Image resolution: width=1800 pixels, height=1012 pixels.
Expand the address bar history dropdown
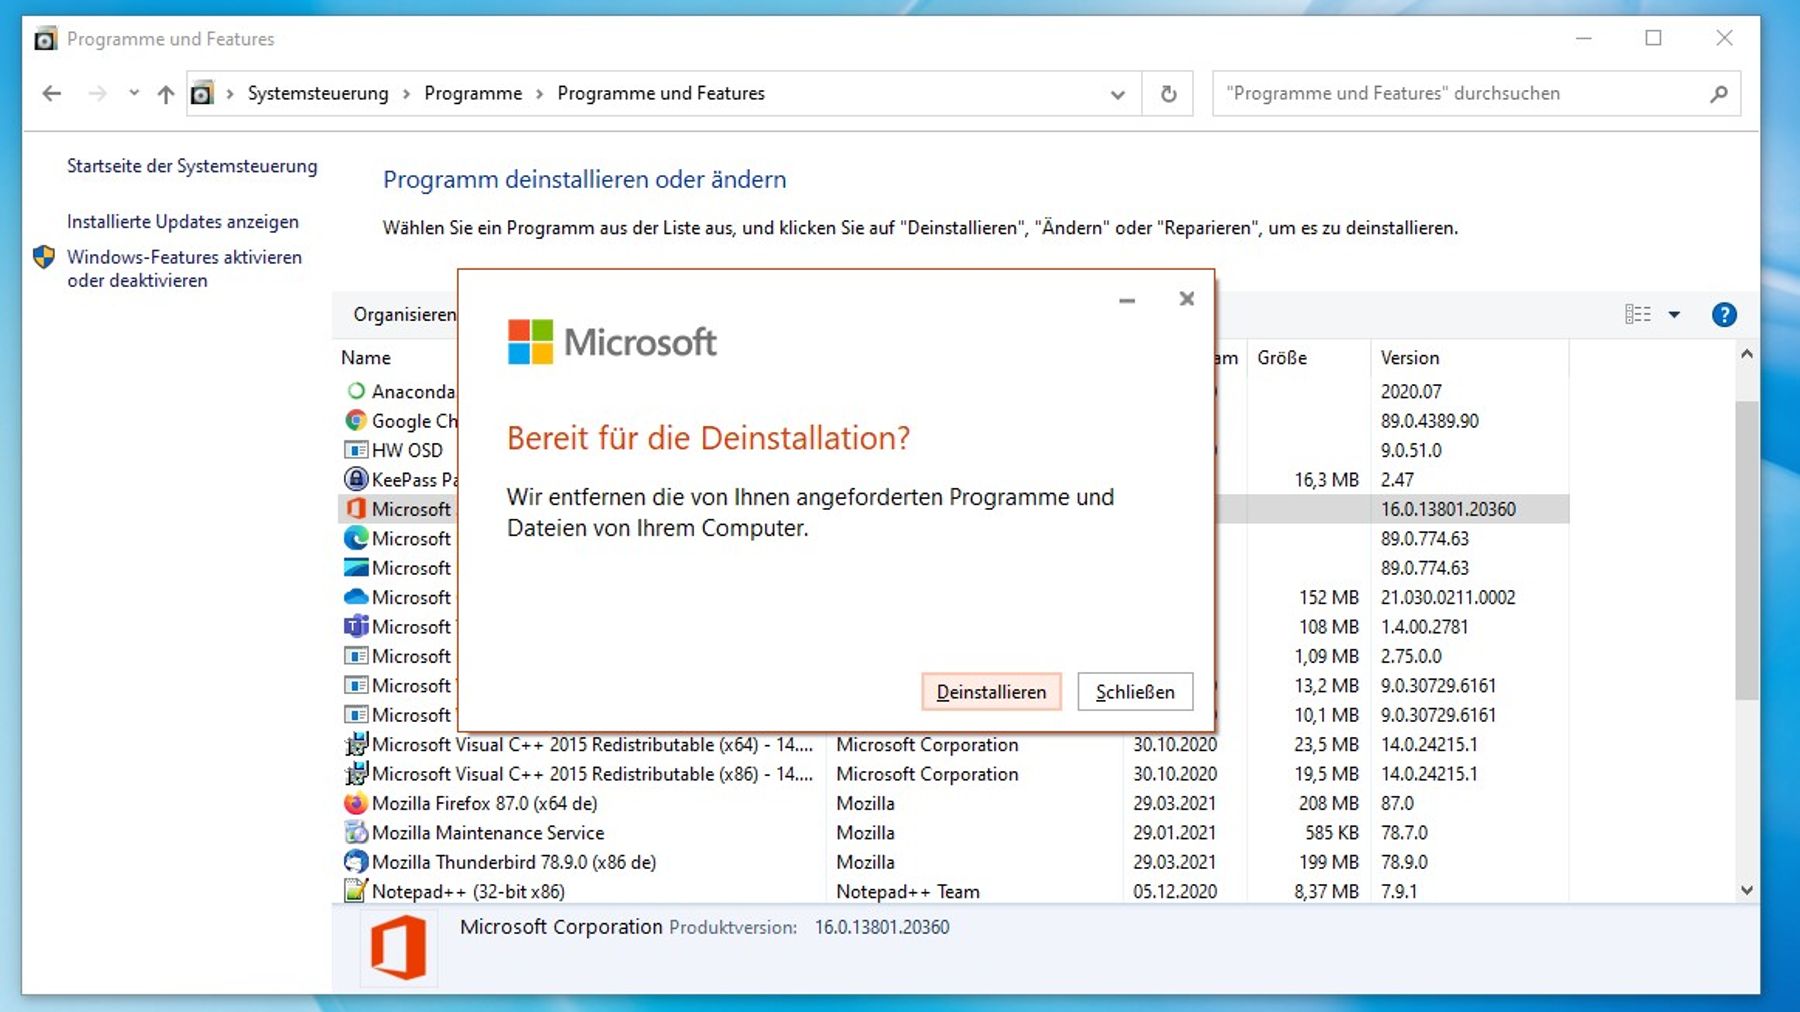point(1117,94)
